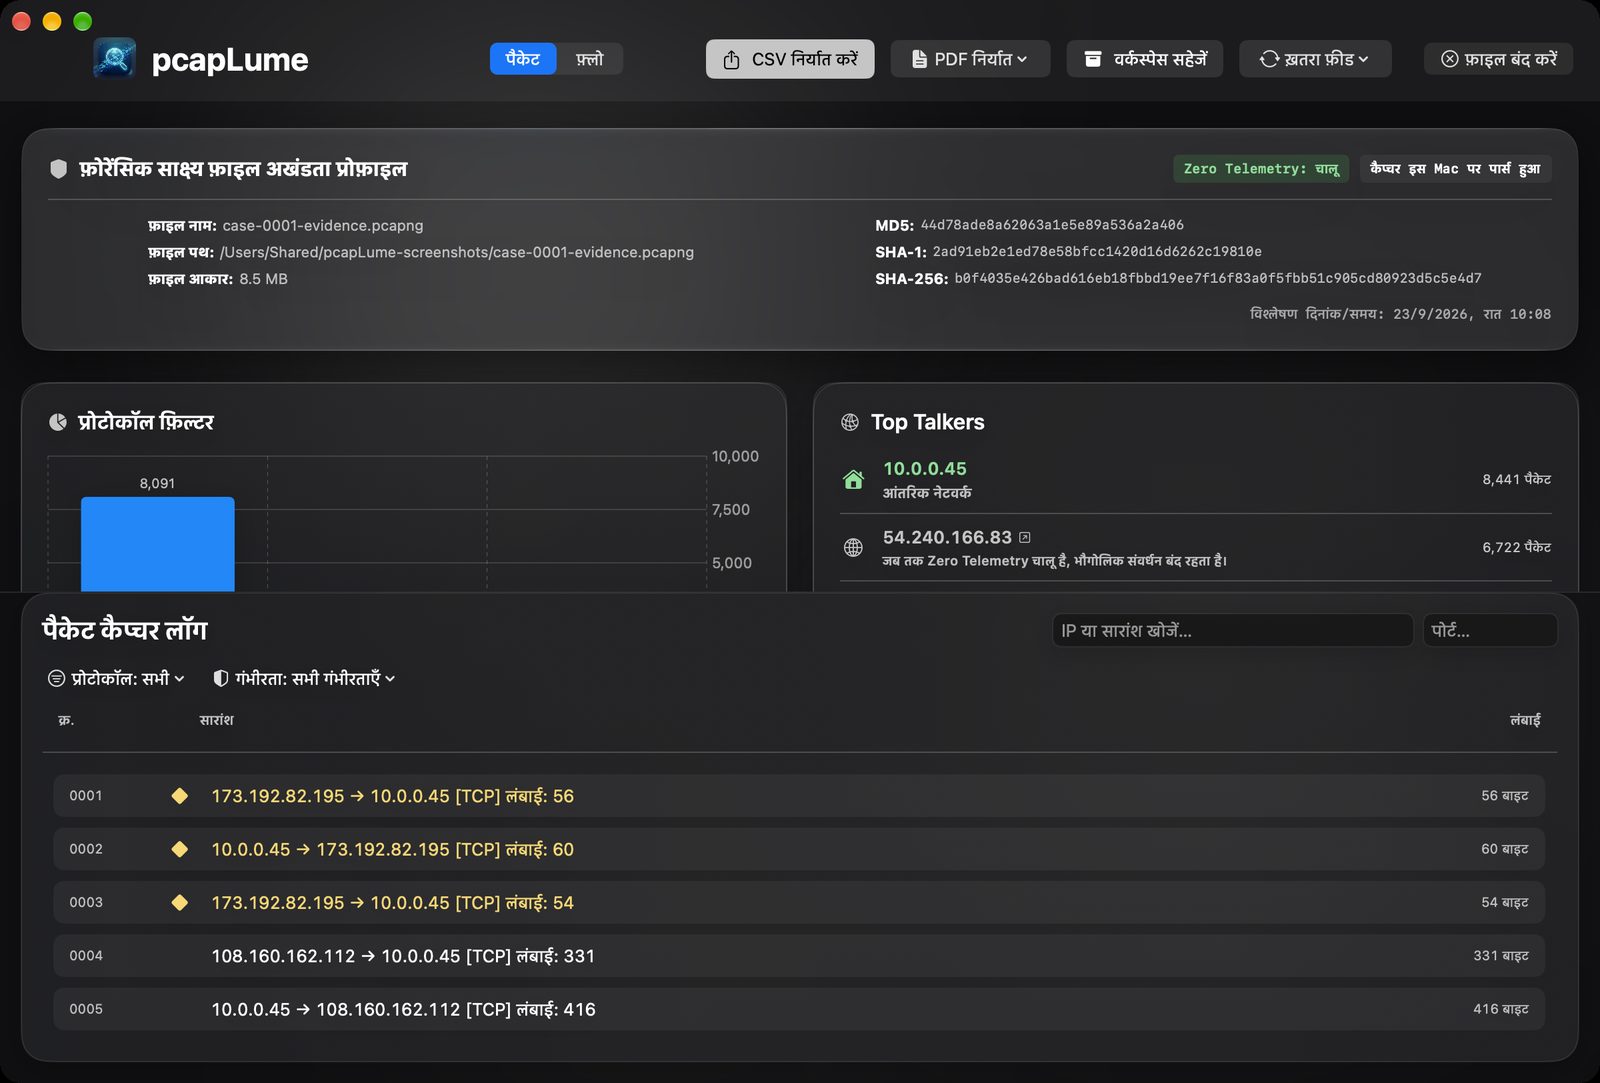Click the blue 8,091 protocol bar
This screenshot has height=1083, width=1600.
click(158, 544)
